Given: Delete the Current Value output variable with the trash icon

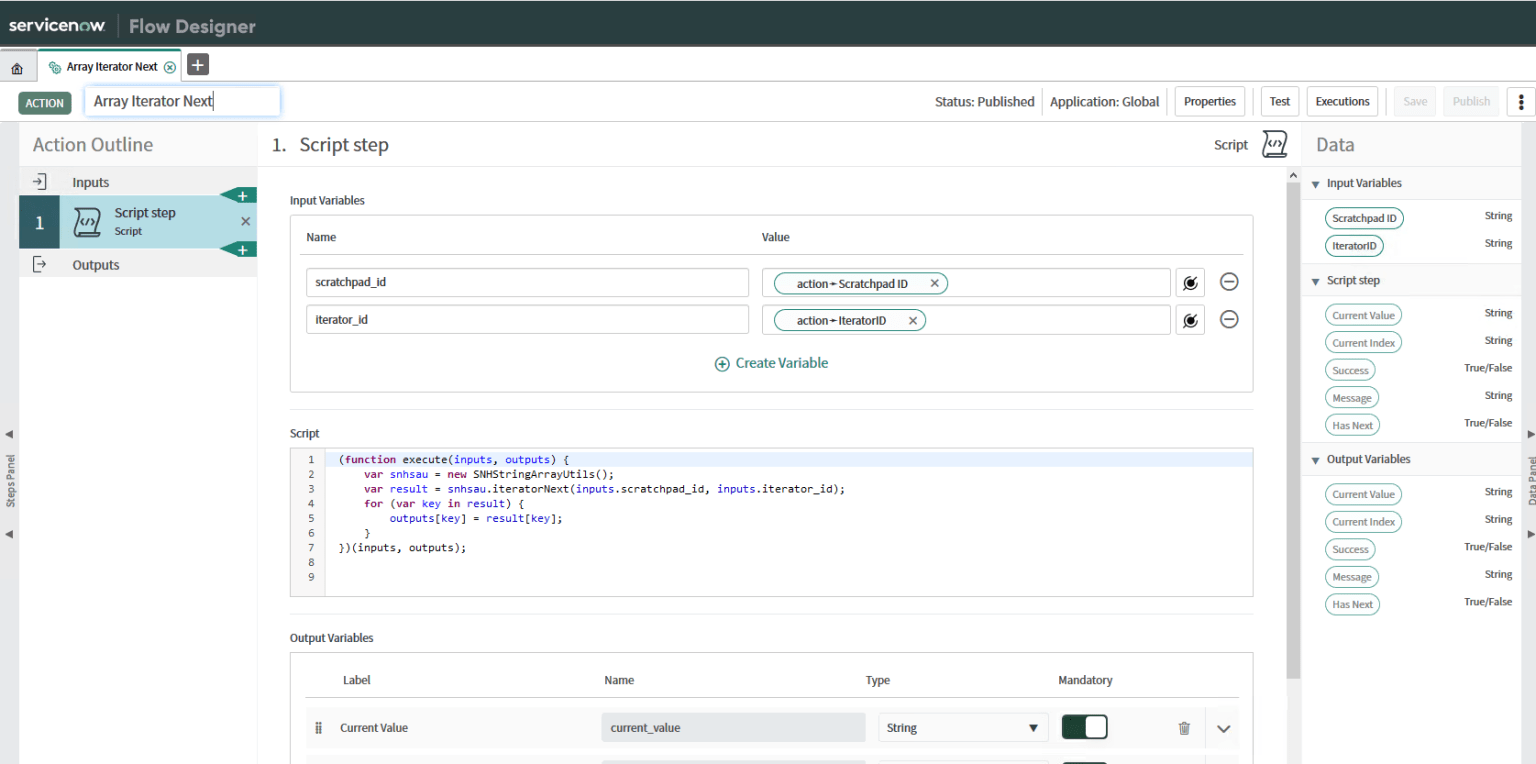Looking at the screenshot, I should (x=1184, y=727).
